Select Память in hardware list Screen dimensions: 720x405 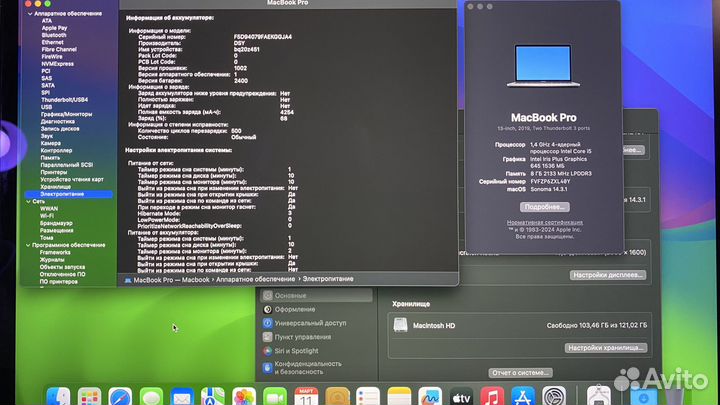50,158
